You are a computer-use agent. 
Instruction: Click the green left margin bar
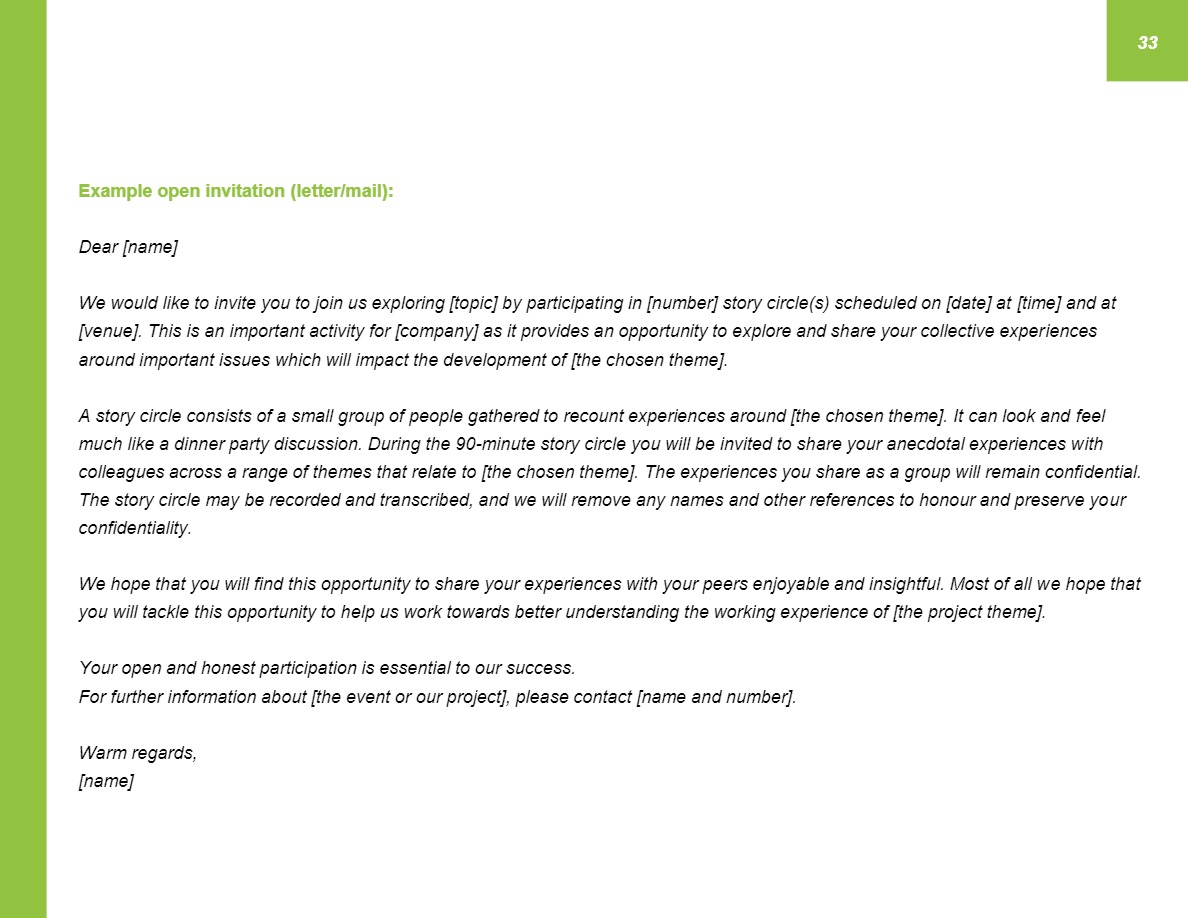(23, 459)
